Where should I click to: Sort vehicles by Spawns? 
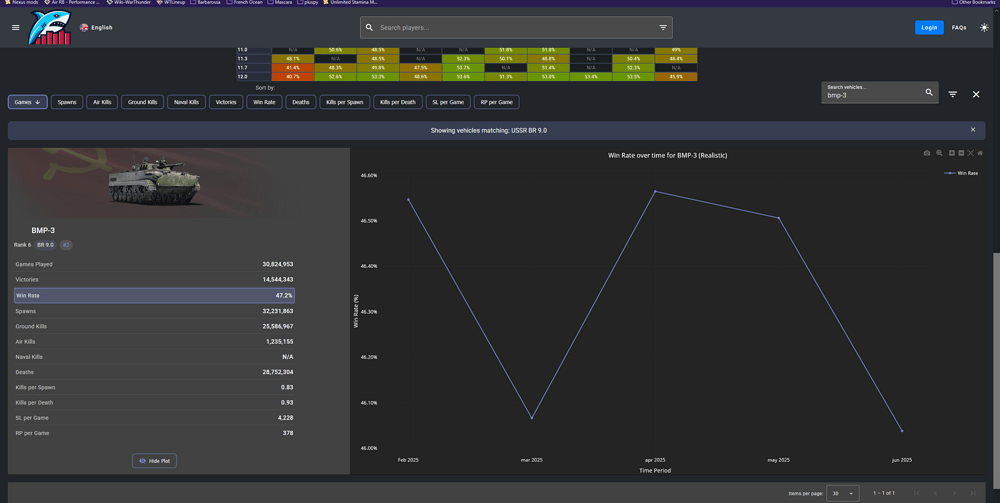(67, 102)
